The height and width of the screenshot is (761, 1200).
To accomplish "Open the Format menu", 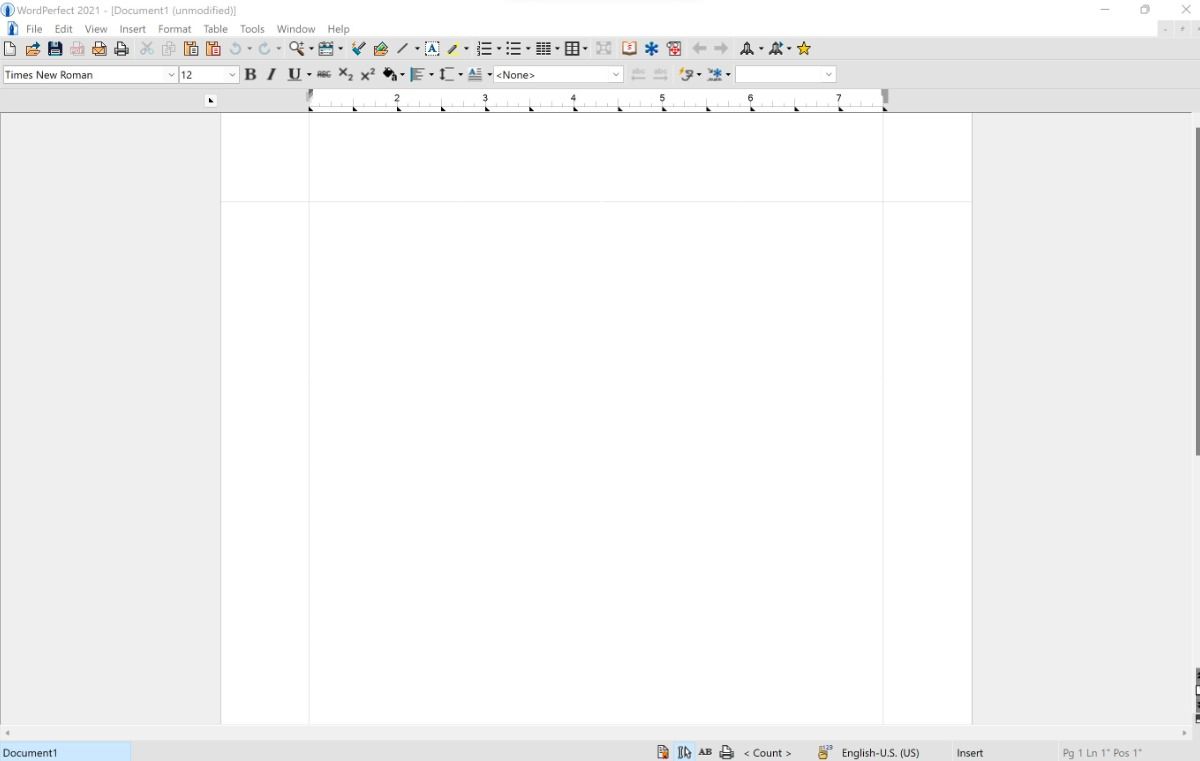I will point(174,29).
